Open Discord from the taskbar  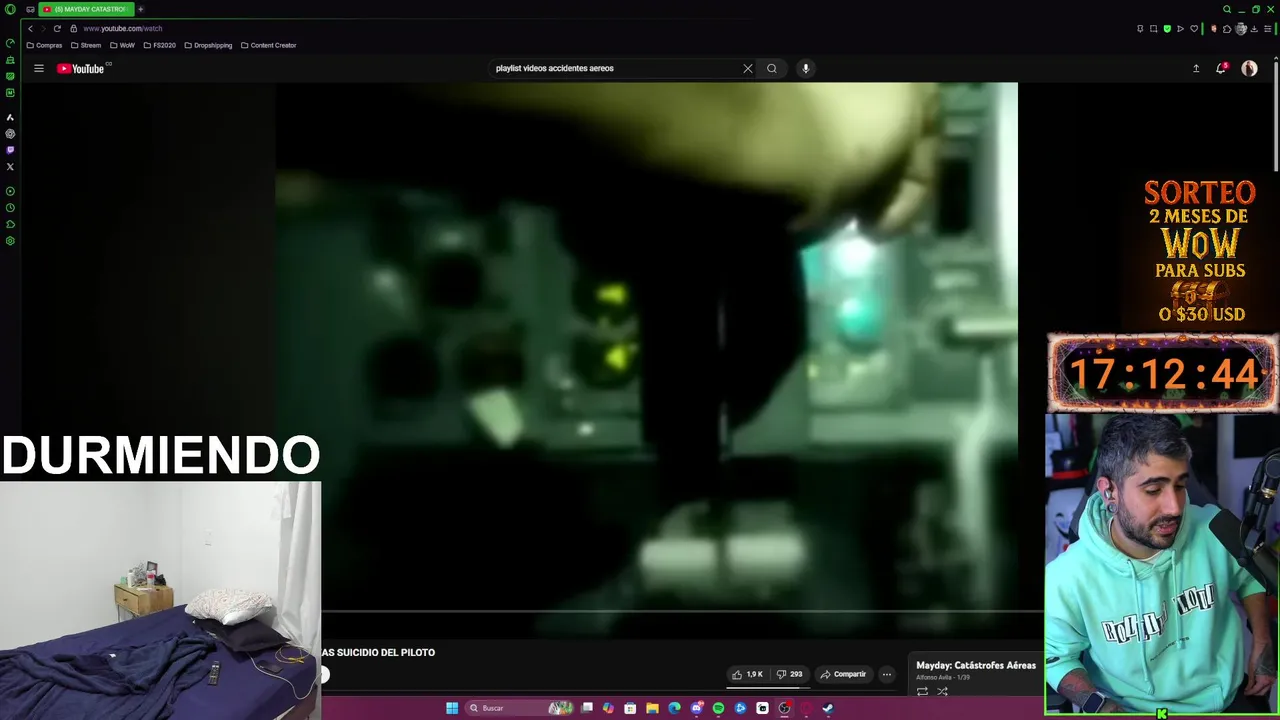(697, 708)
